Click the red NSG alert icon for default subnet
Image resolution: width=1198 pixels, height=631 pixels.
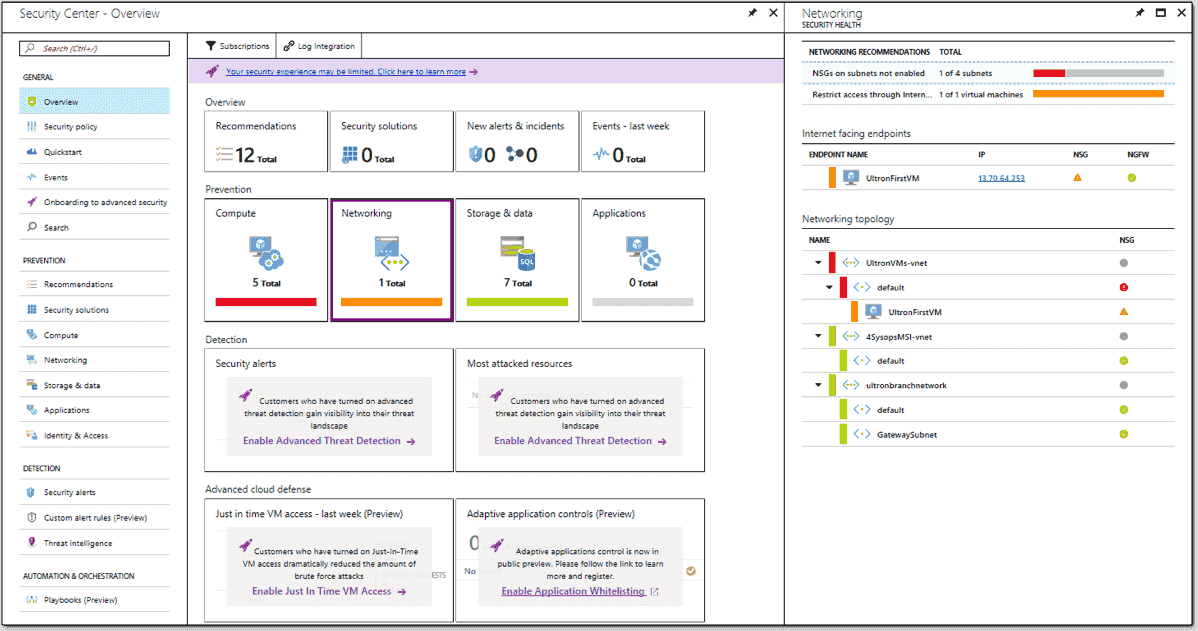pos(1124,287)
